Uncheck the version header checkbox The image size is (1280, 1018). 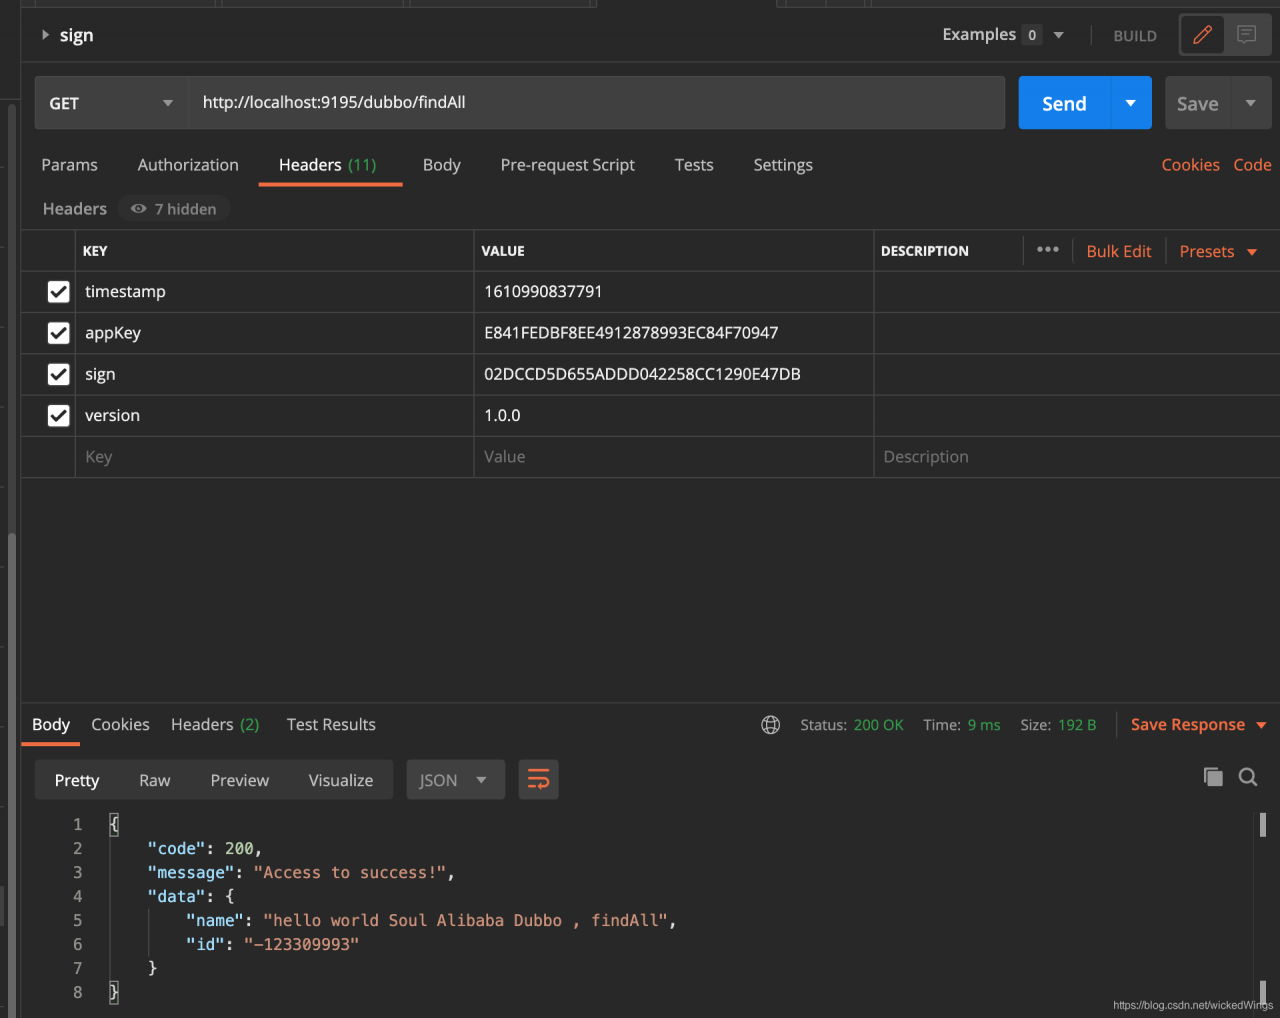(x=59, y=415)
